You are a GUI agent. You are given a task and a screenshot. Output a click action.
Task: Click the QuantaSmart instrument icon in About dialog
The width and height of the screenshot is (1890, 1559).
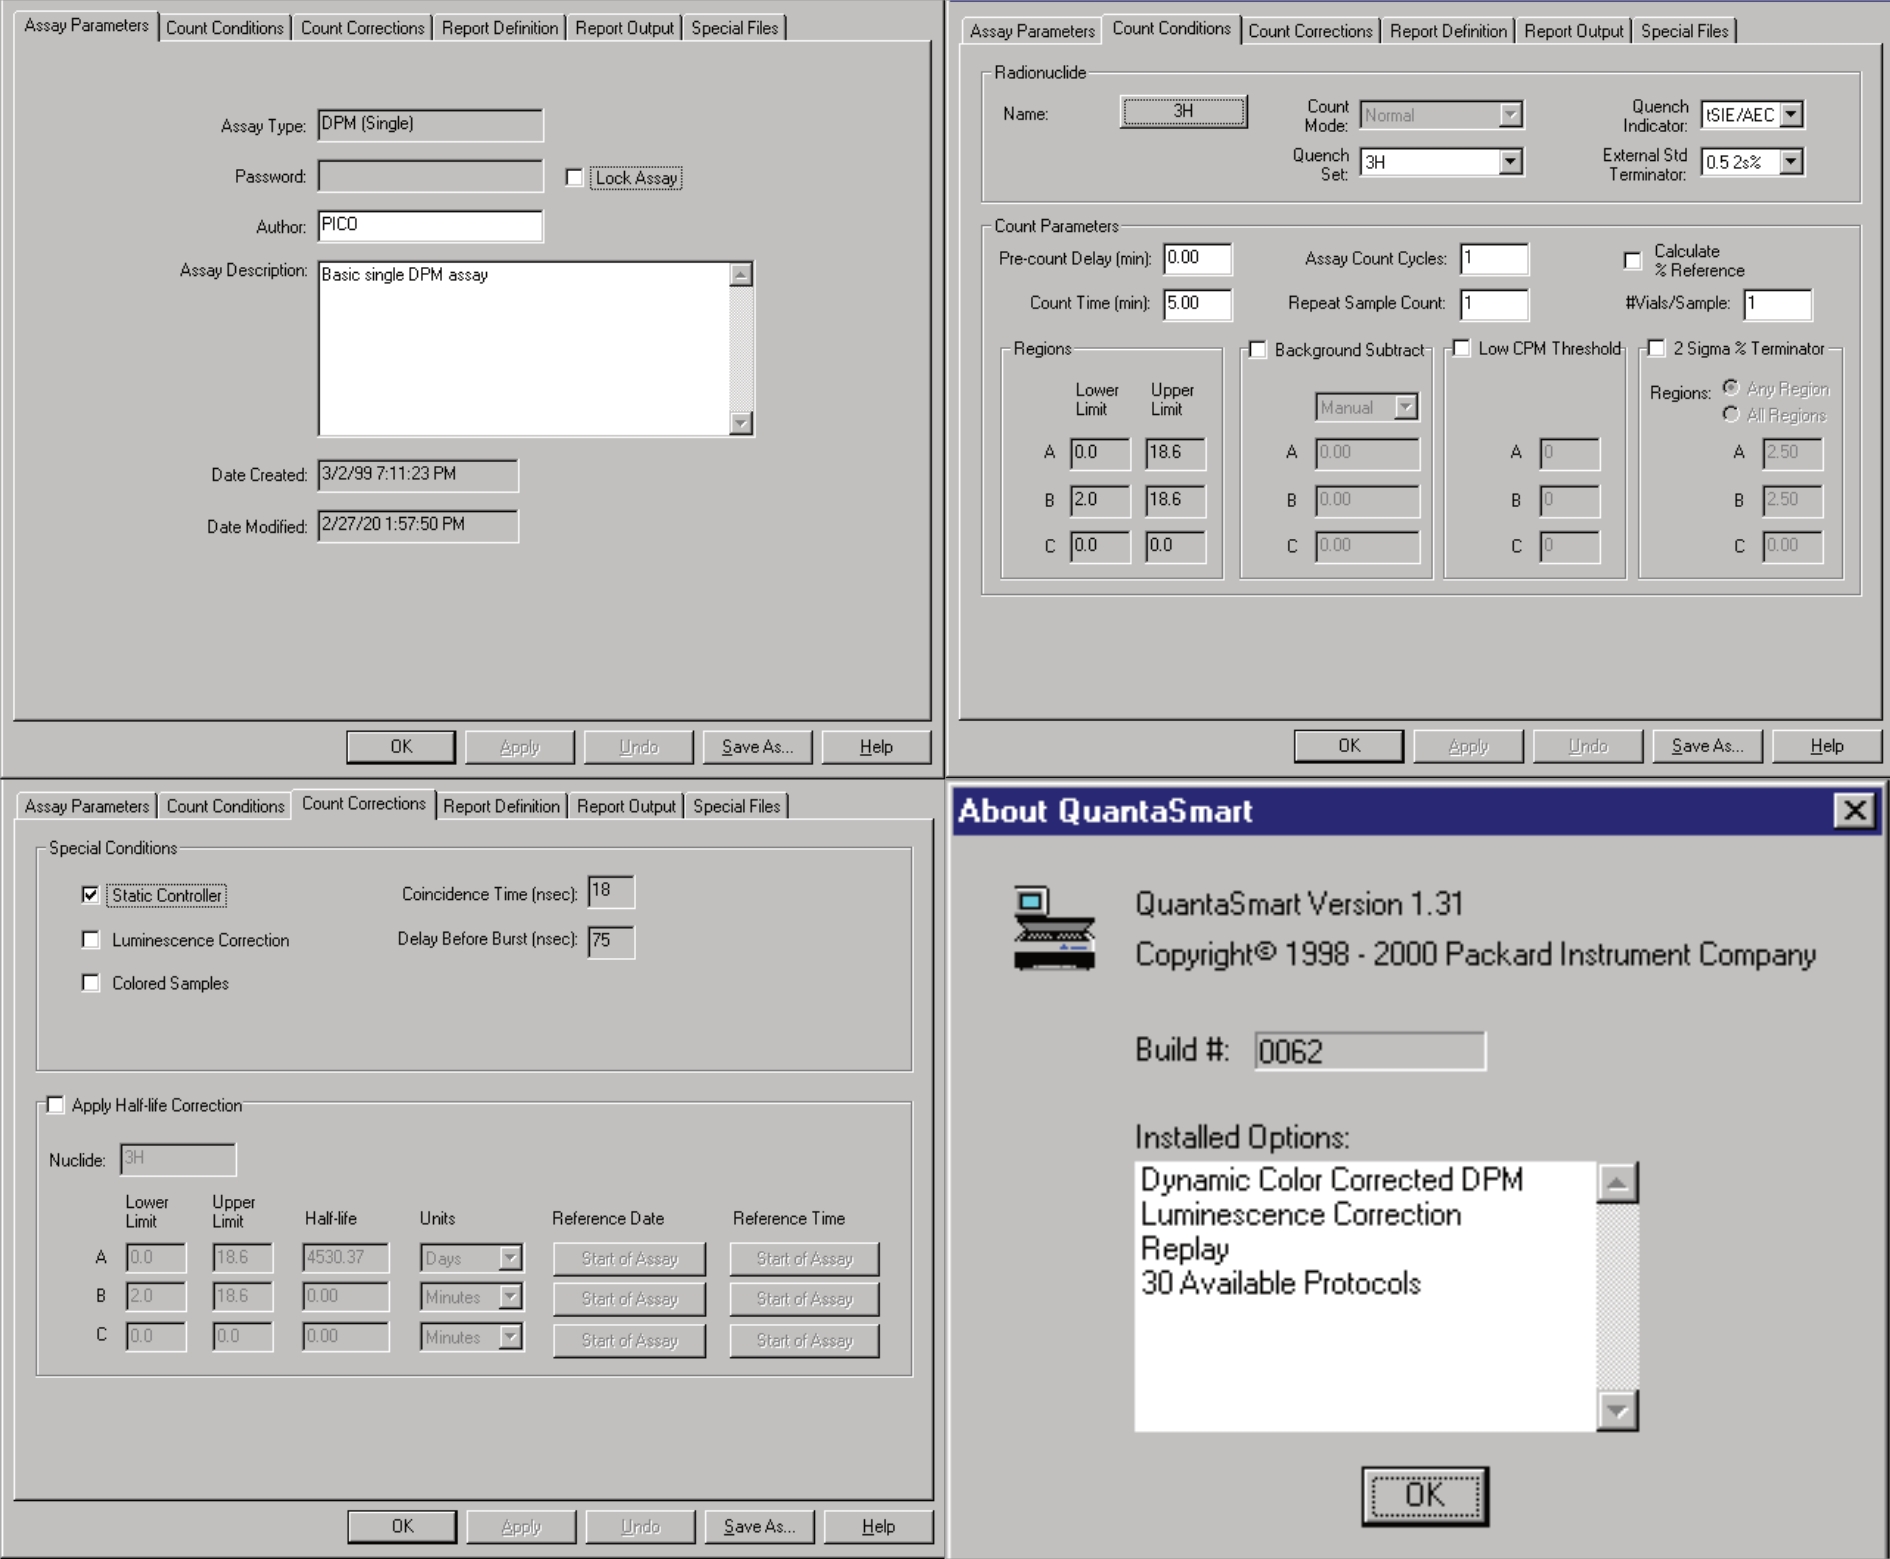point(1054,928)
